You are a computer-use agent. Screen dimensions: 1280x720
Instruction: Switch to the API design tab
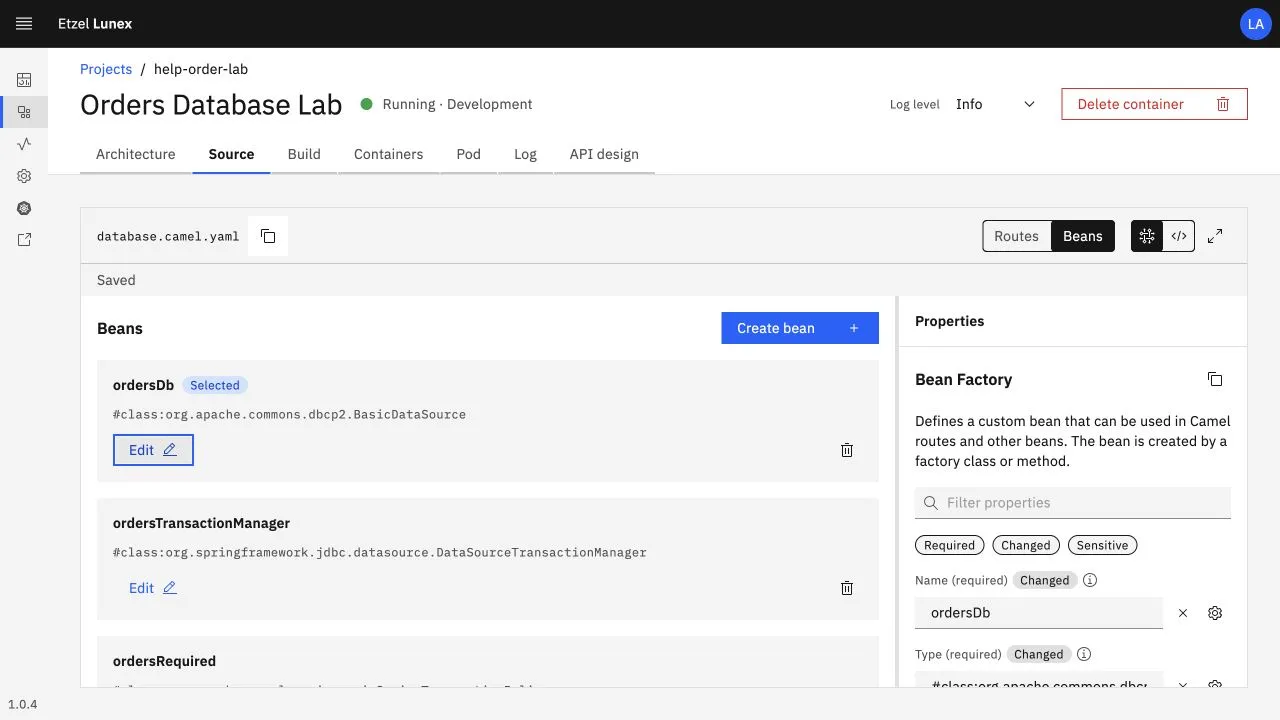click(604, 154)
